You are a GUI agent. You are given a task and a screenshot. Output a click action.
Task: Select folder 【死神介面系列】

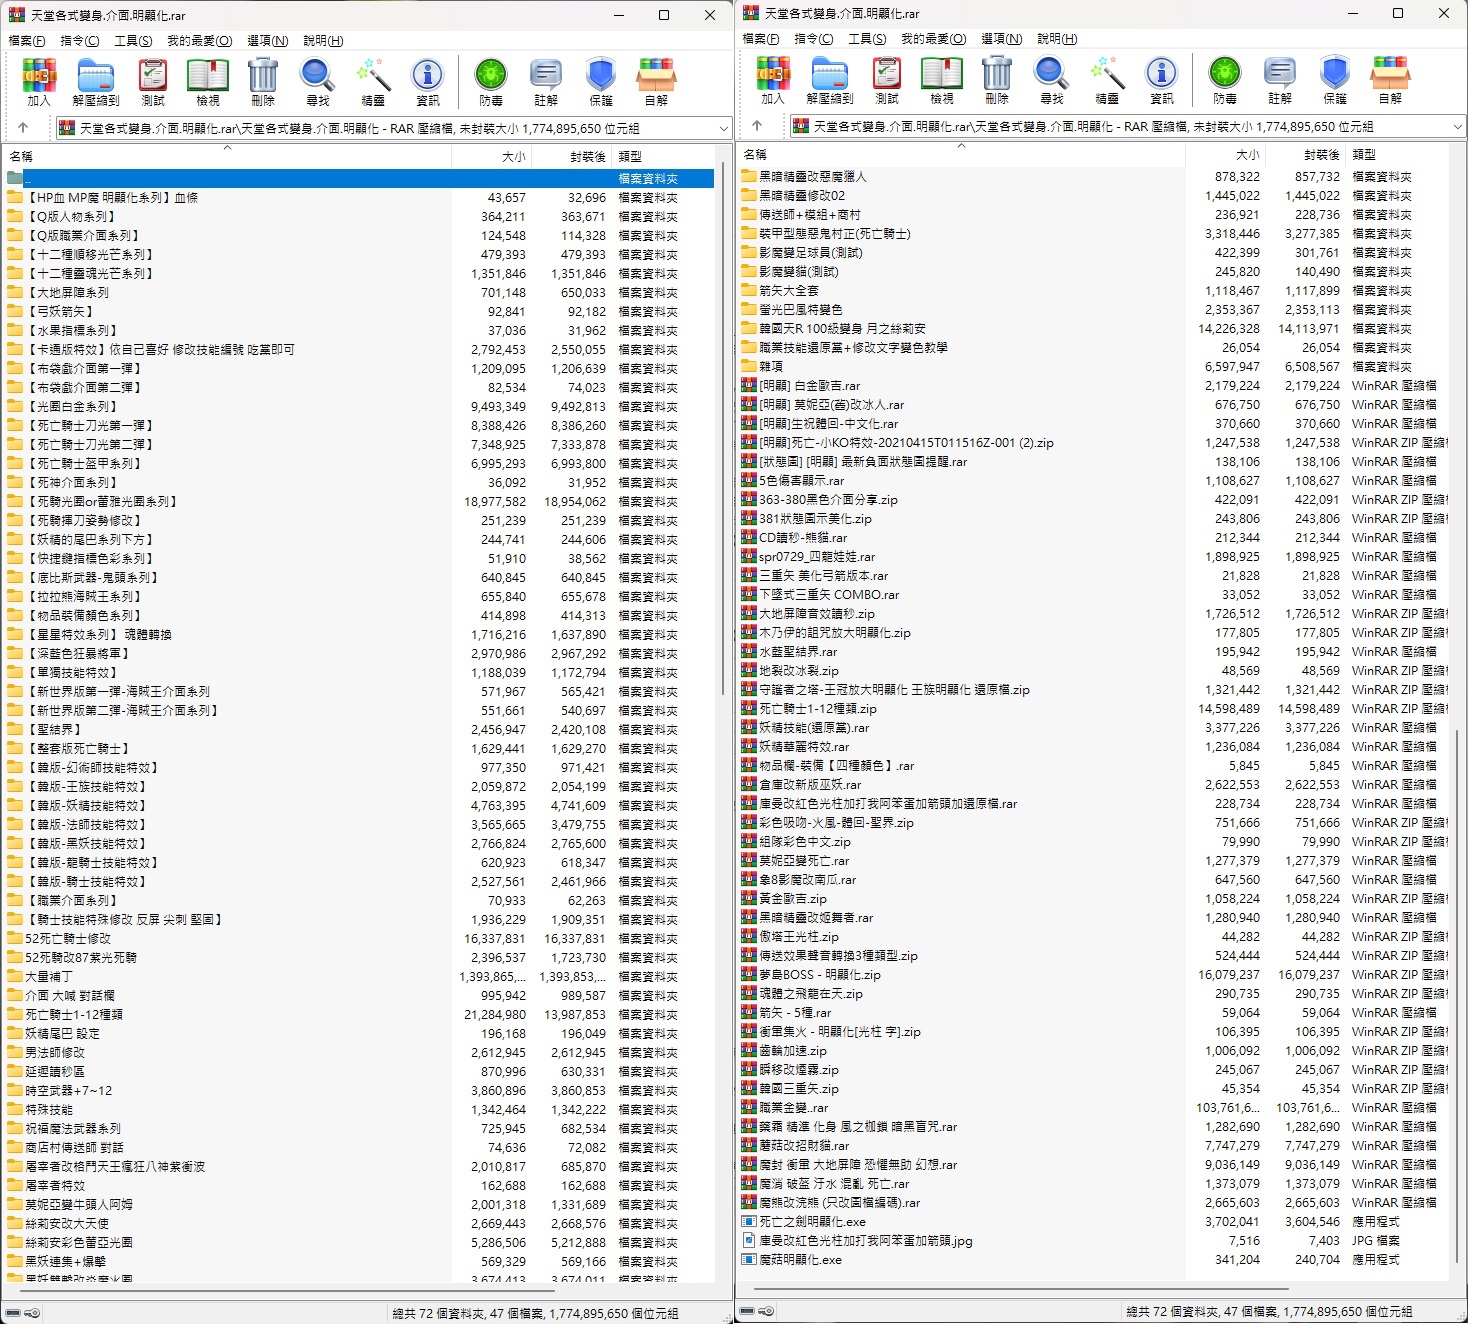tap(359, 483)
